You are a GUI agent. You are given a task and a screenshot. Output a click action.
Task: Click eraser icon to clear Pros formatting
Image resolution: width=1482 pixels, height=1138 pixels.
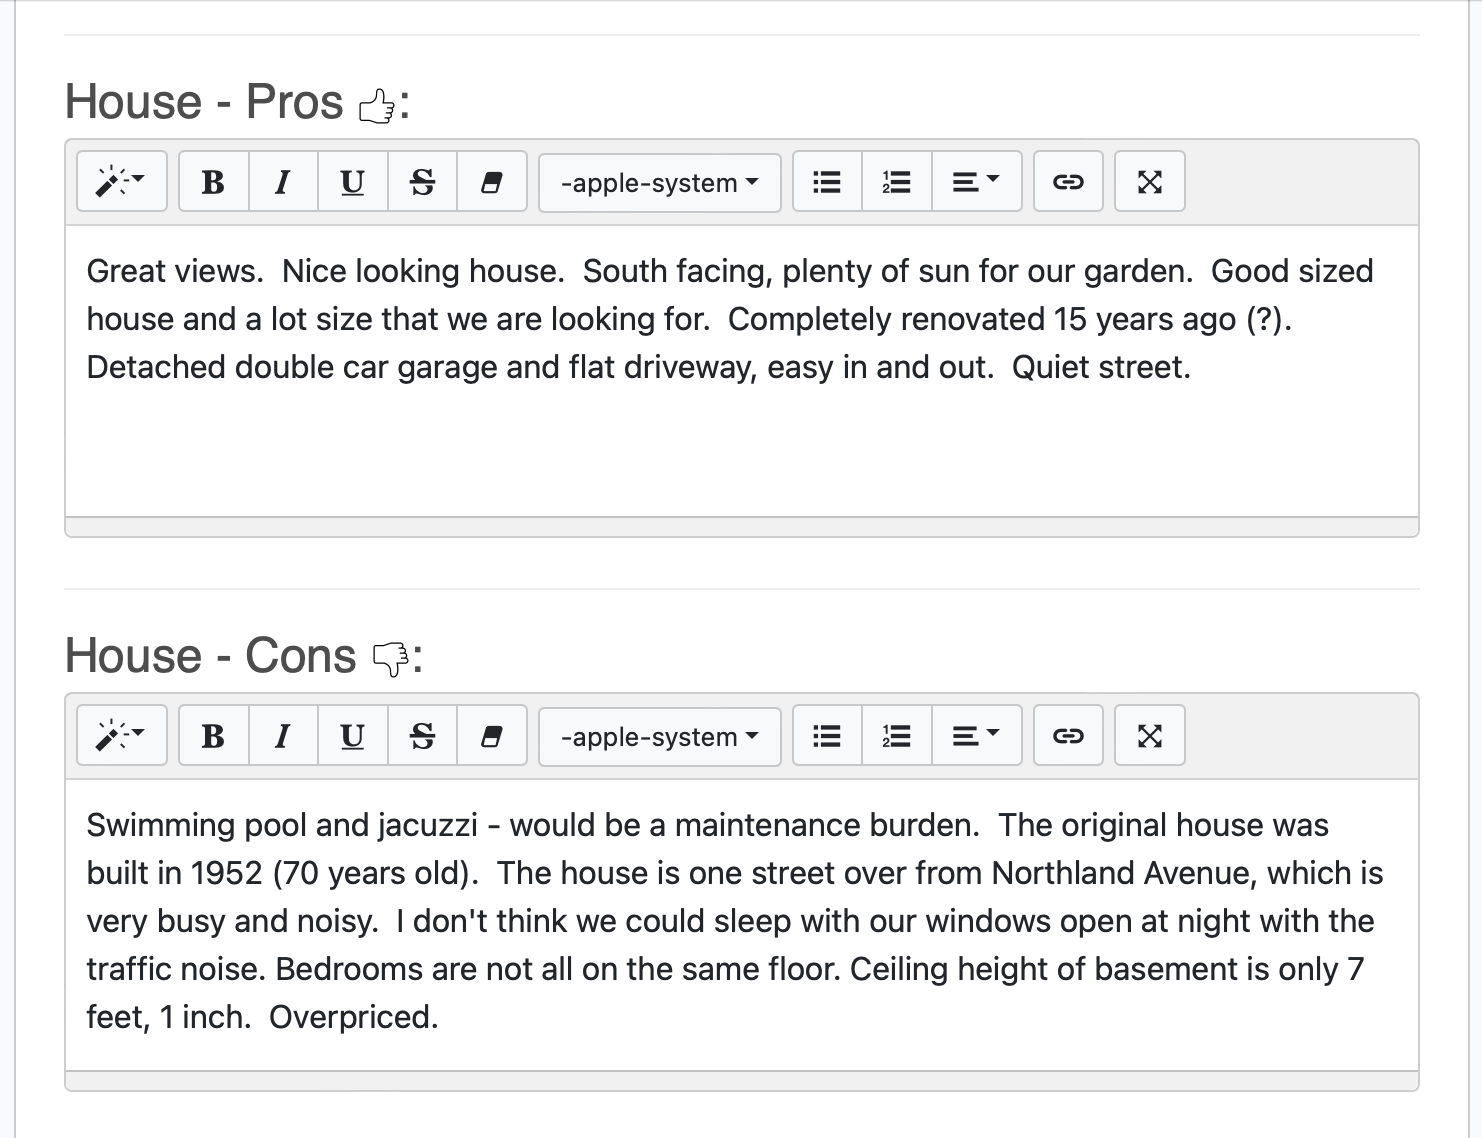[x=491, y=182]
